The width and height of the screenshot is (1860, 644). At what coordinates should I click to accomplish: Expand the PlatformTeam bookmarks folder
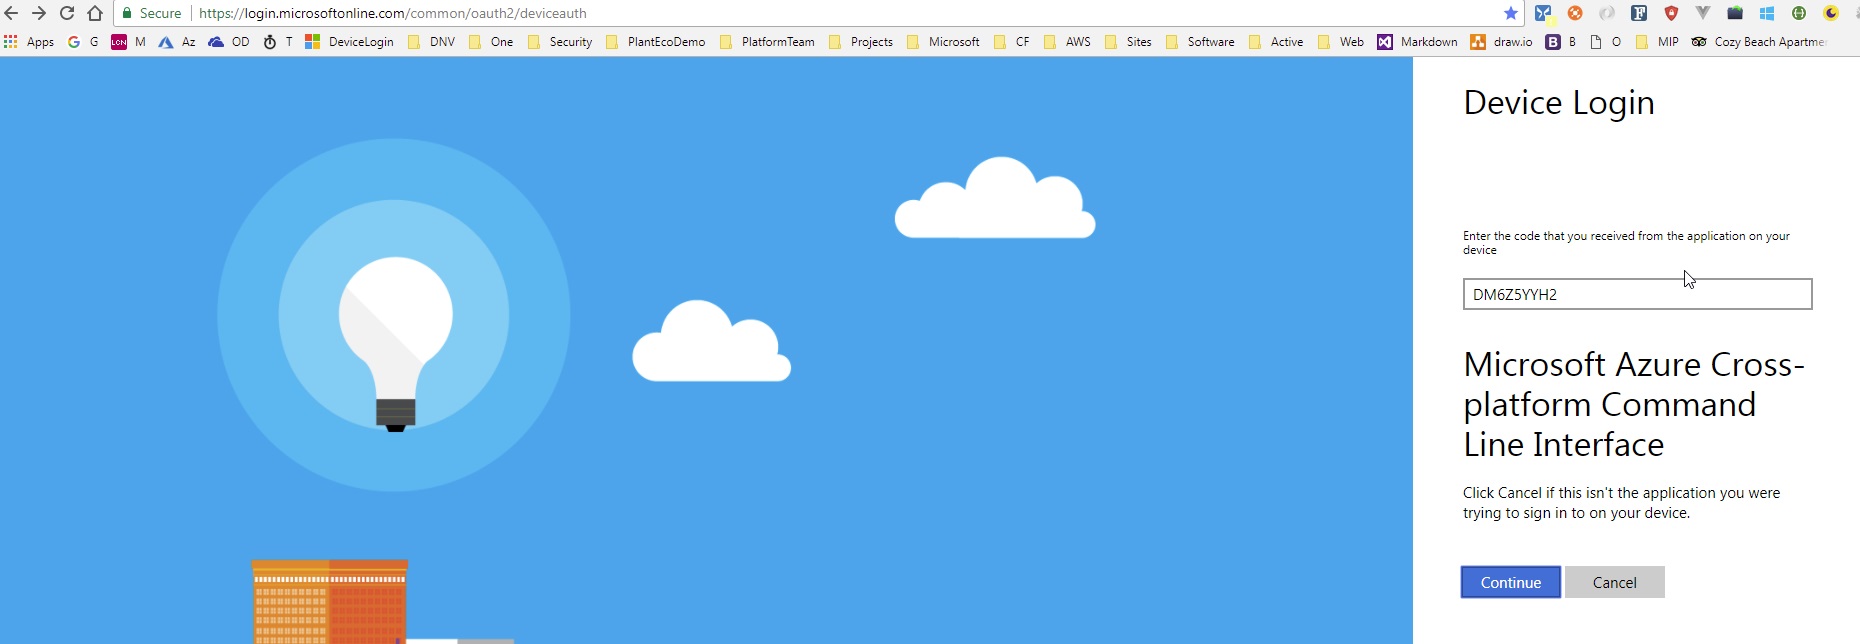(x=767, y=42)
